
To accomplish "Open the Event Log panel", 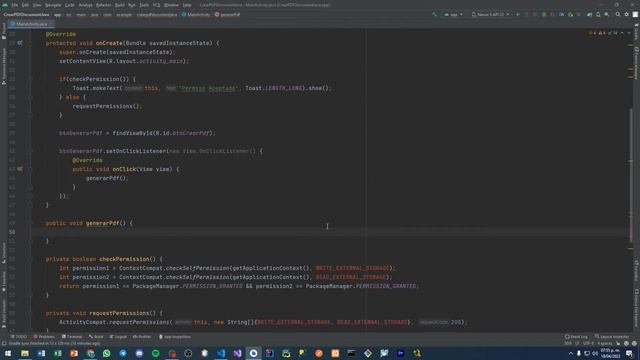I will (x=576, y=337).
